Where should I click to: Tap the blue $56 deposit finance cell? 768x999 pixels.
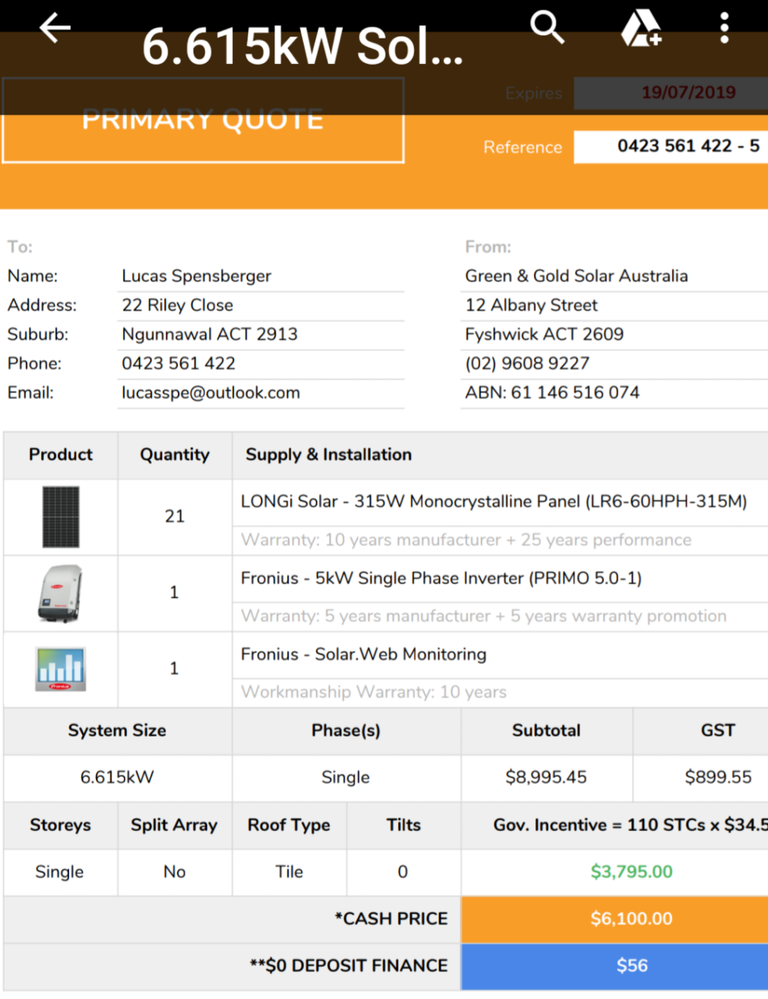631,965
